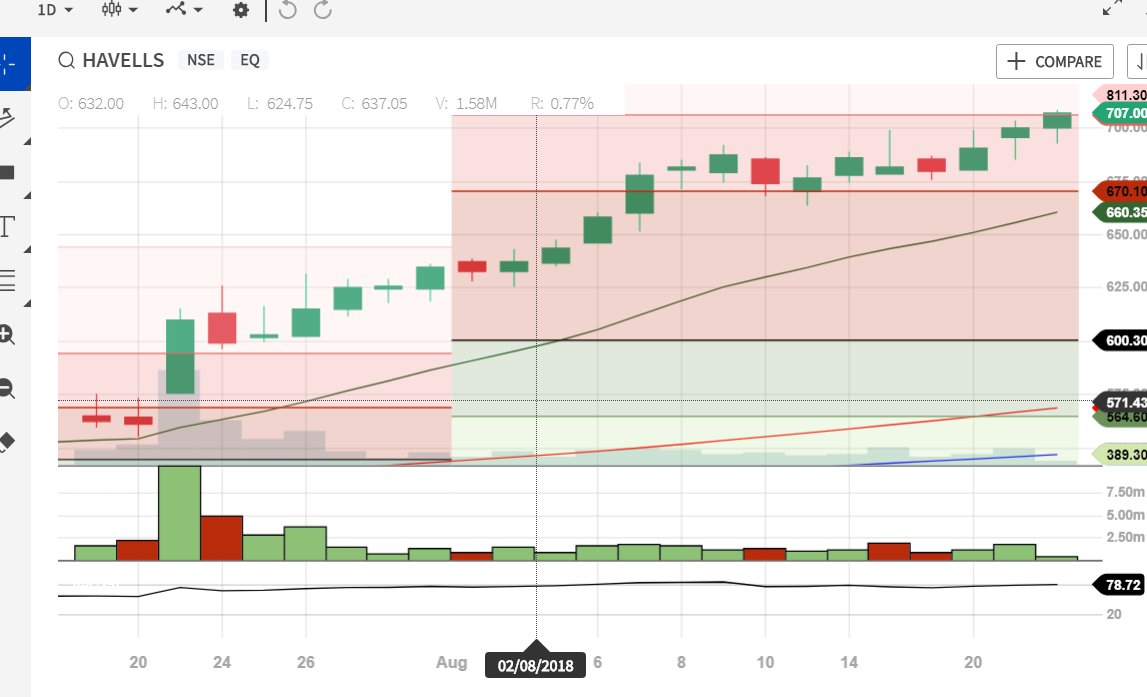Open chart settings gear

(241, 10)
